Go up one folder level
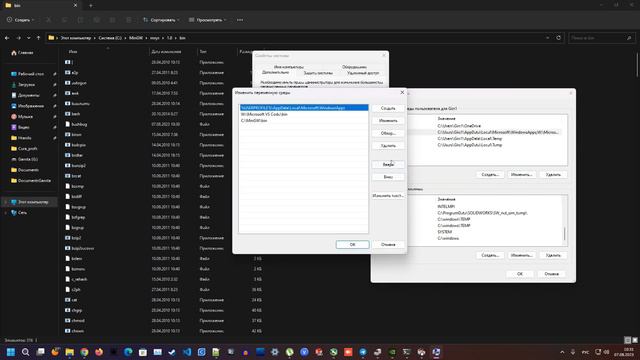The height and width of the screenshot is (360, 640). point(38,38)
